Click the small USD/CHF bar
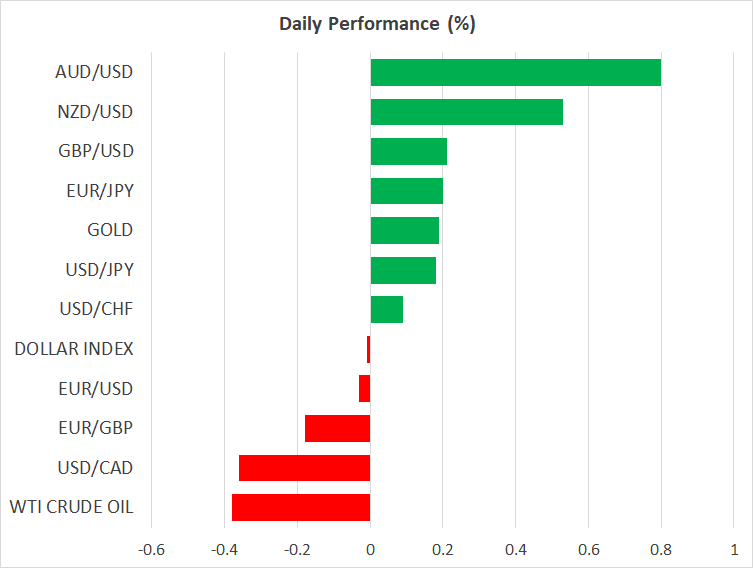 (x=386, y=310)
